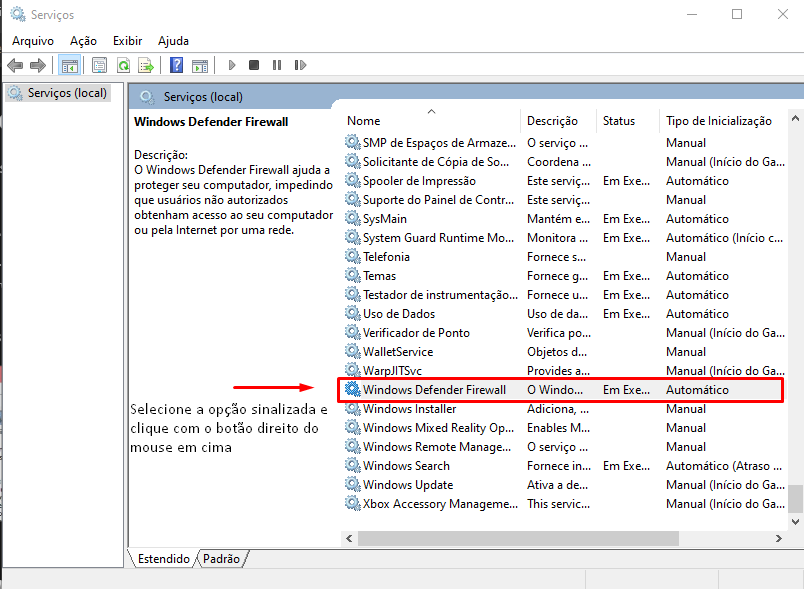Switch to the Padrão tab

point(222,559)
